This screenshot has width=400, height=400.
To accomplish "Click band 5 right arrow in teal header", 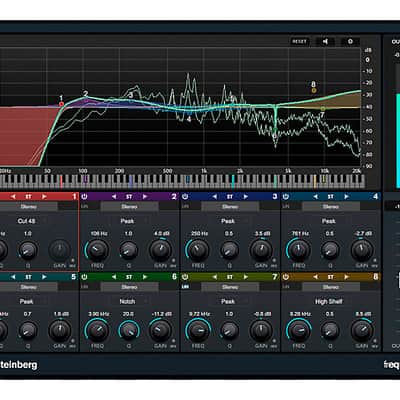I will (44, 277).
